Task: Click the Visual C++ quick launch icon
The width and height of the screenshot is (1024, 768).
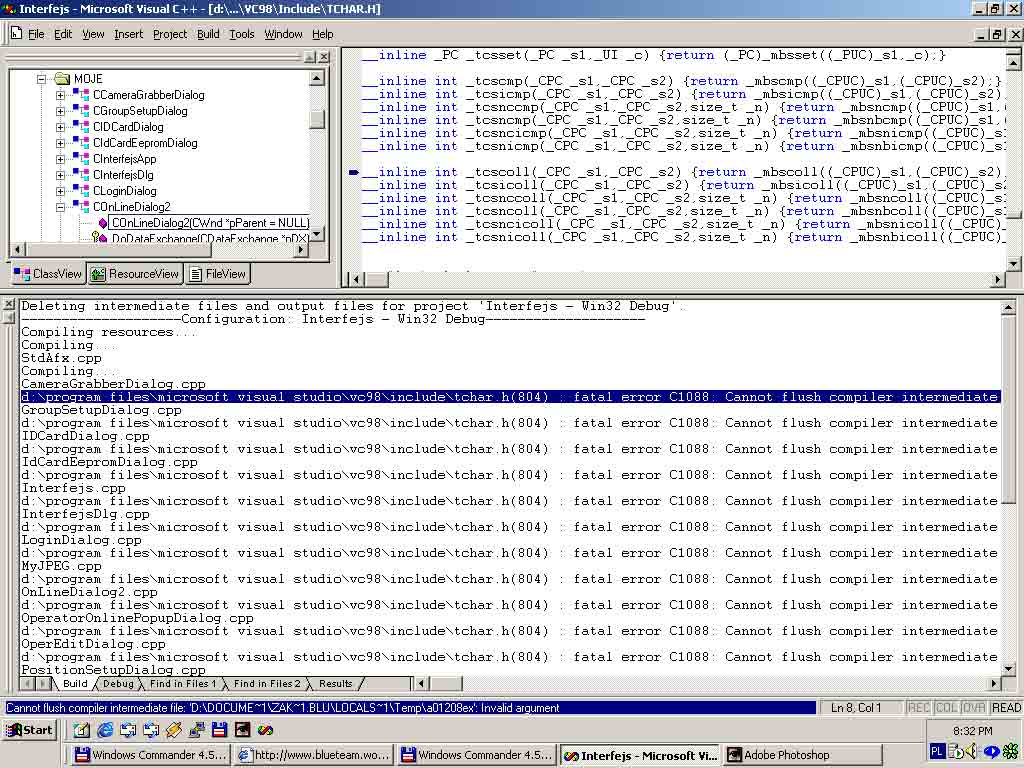Action: click(x=265, y=730)
